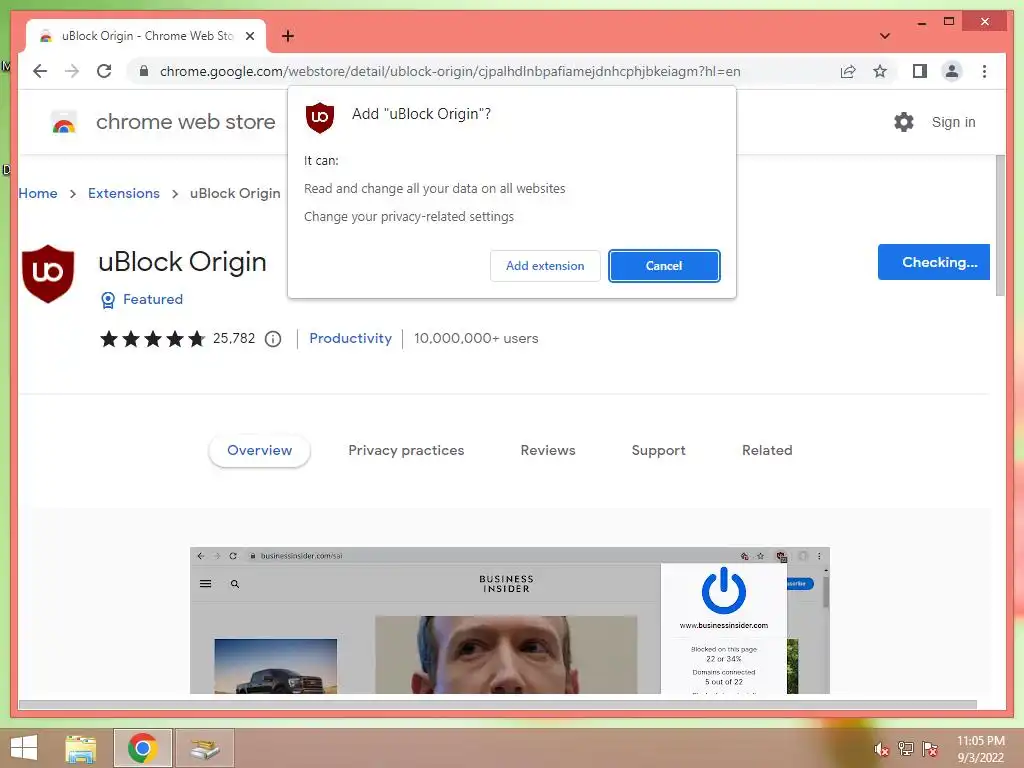Viewport: 1024px width, 768px height.
Task: Click the large uBlock Origin shield logo
Action: 48,274
